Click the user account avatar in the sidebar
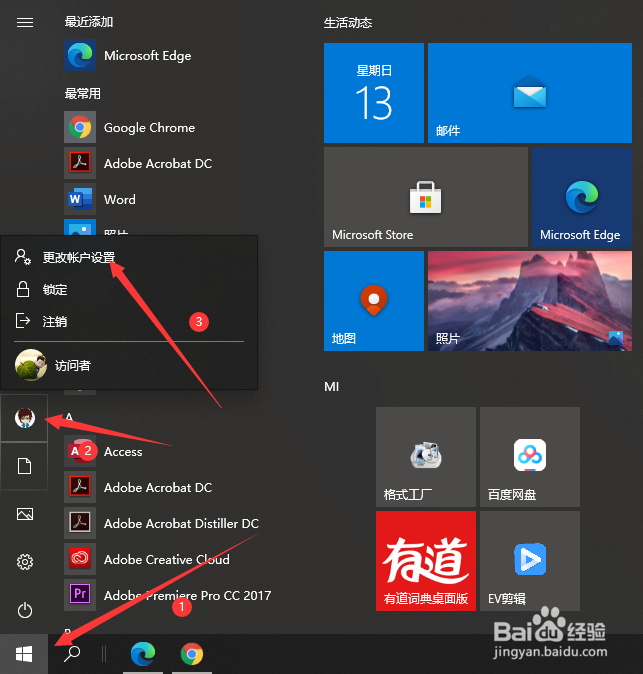 tap(24, 418)
